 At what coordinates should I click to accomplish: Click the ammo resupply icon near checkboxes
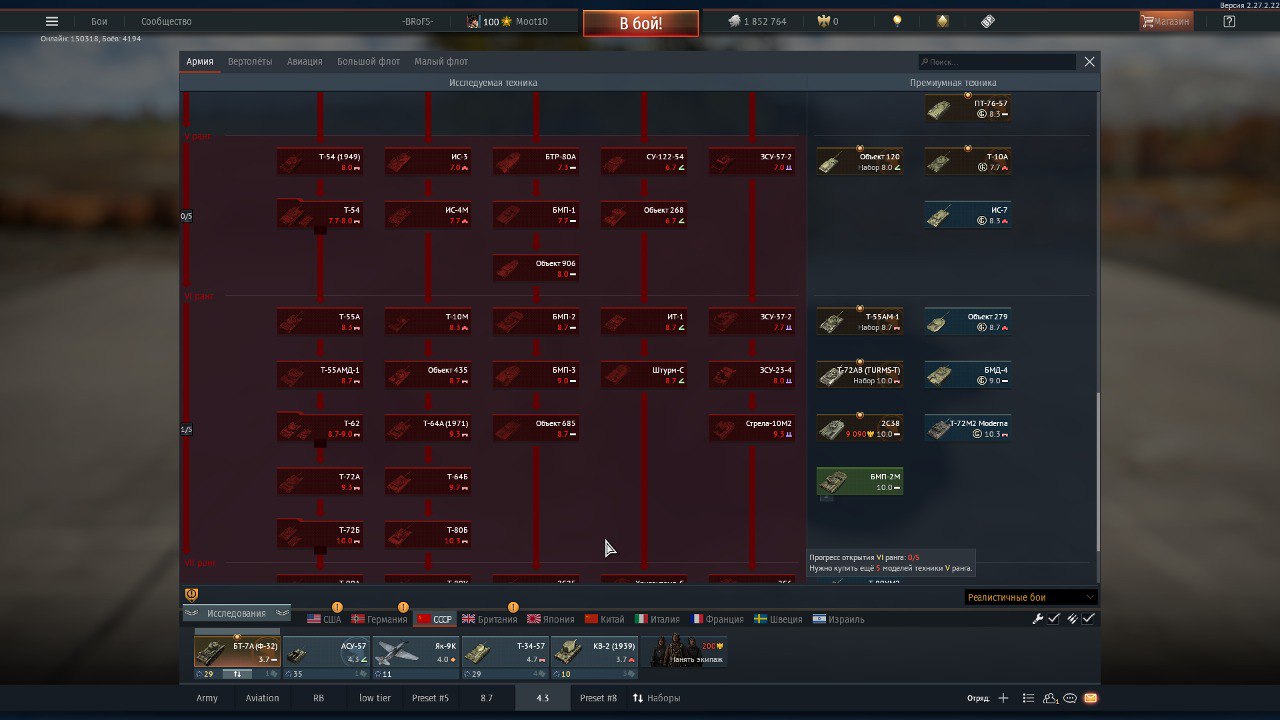tap(1072, 619)
